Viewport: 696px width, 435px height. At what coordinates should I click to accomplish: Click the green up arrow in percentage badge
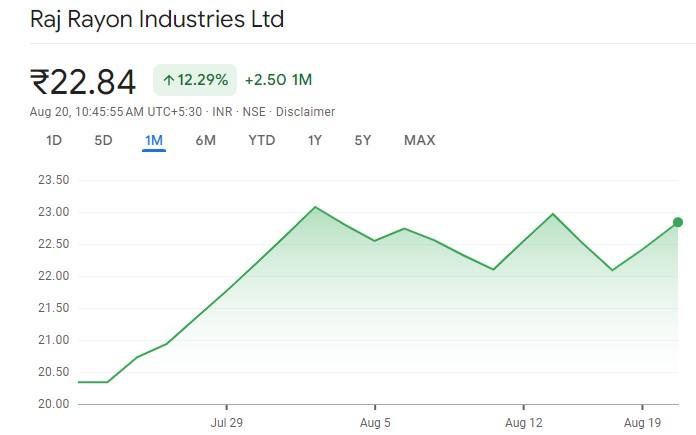(x=168, y=80)
